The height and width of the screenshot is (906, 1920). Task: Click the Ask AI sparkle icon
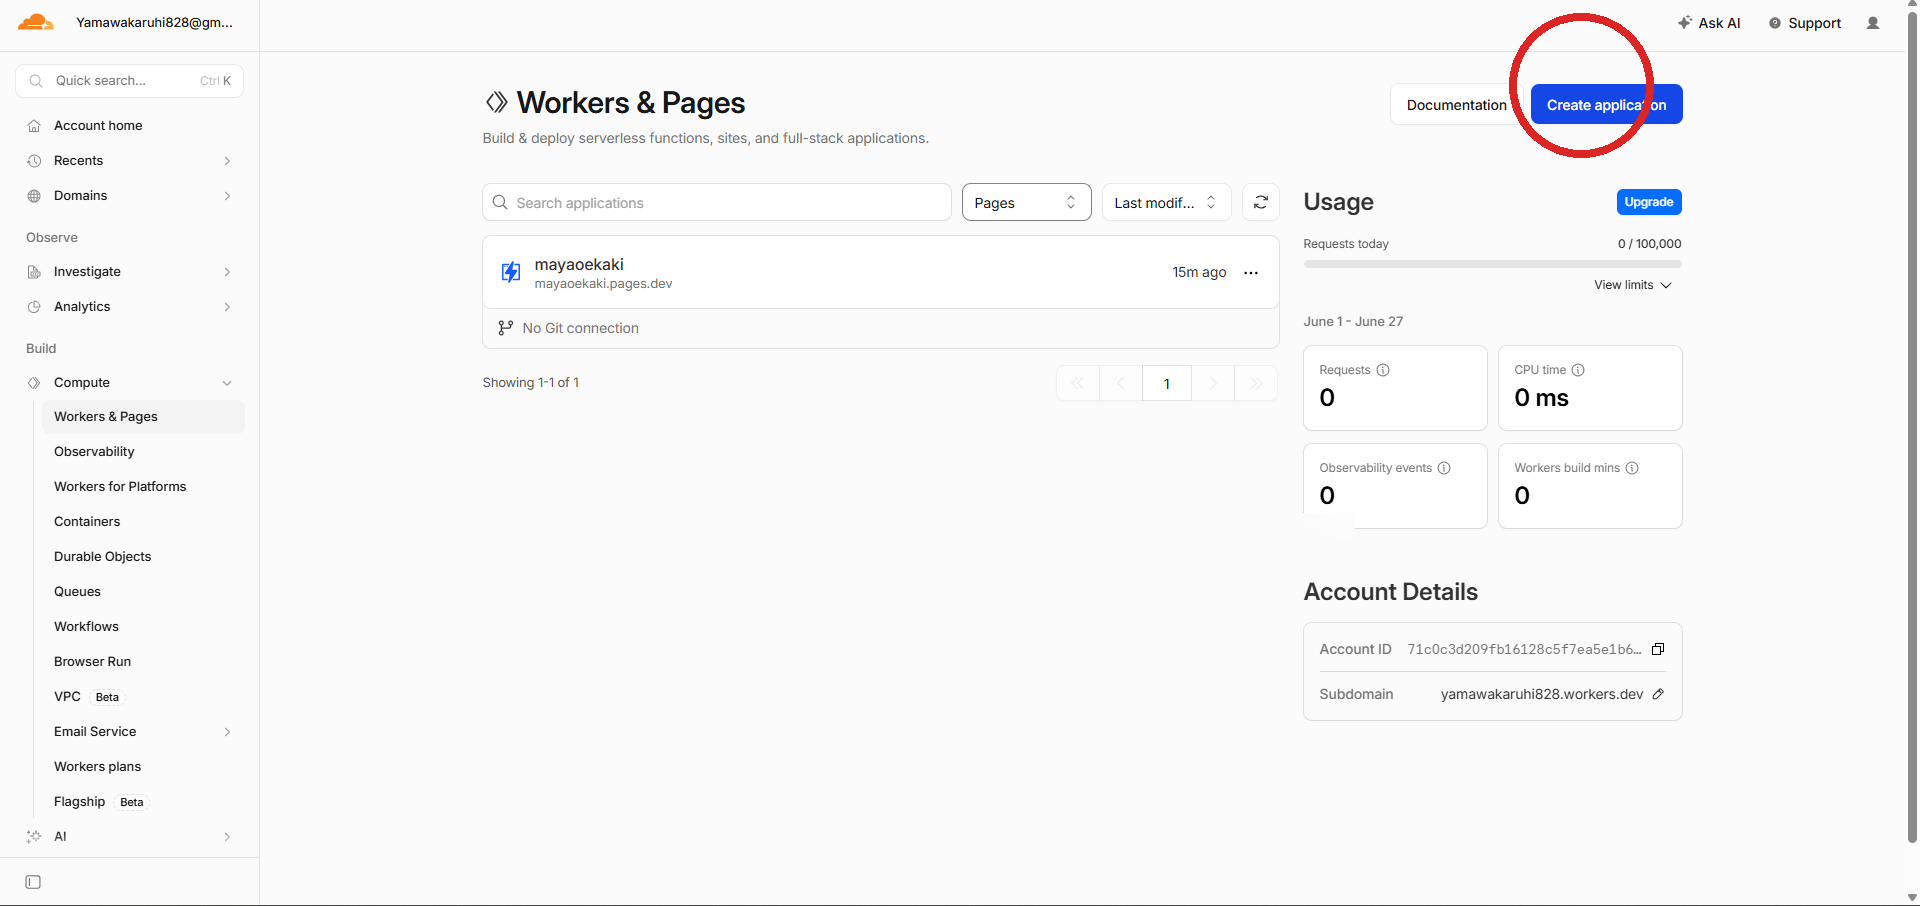point(1685,22)
